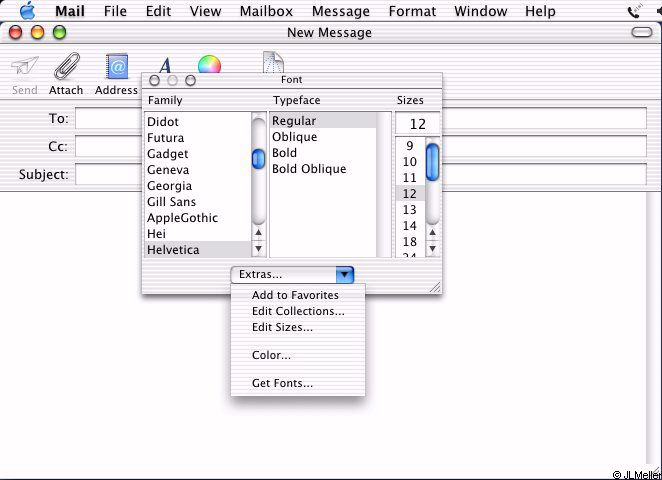
Task: Open the Help menu
Action: (540, 11)
